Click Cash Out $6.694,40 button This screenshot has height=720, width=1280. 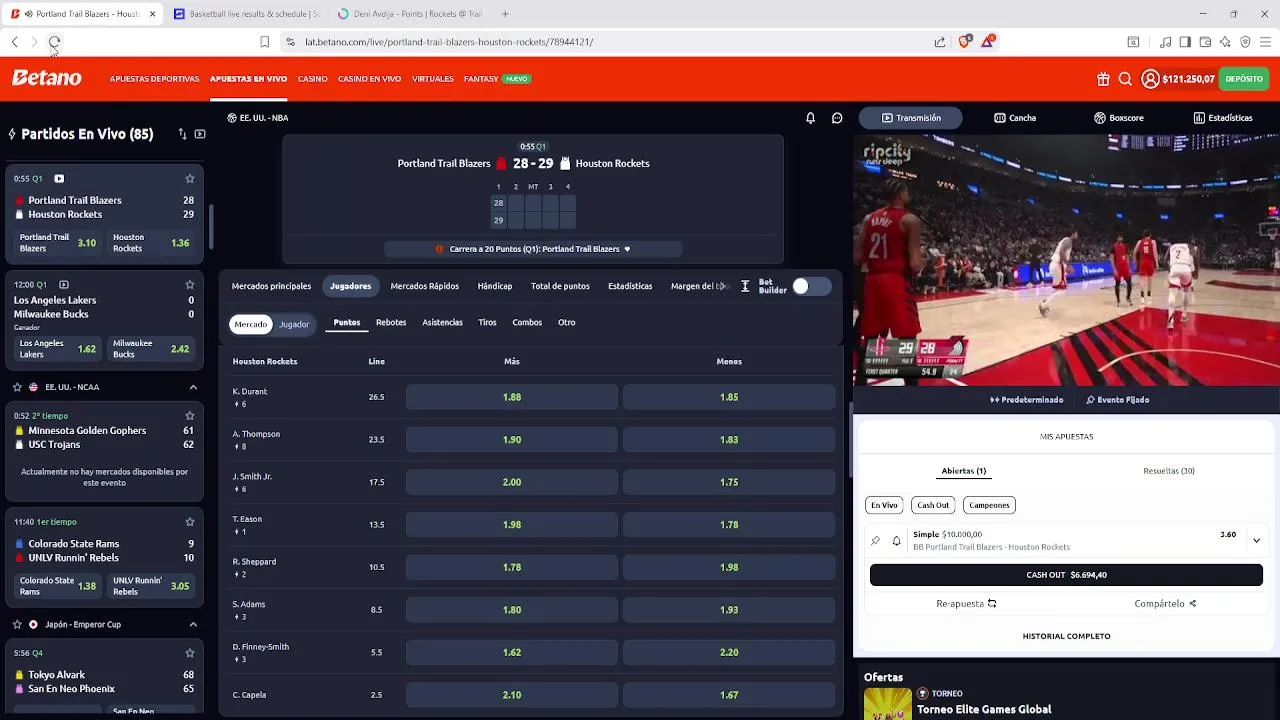1066,575
